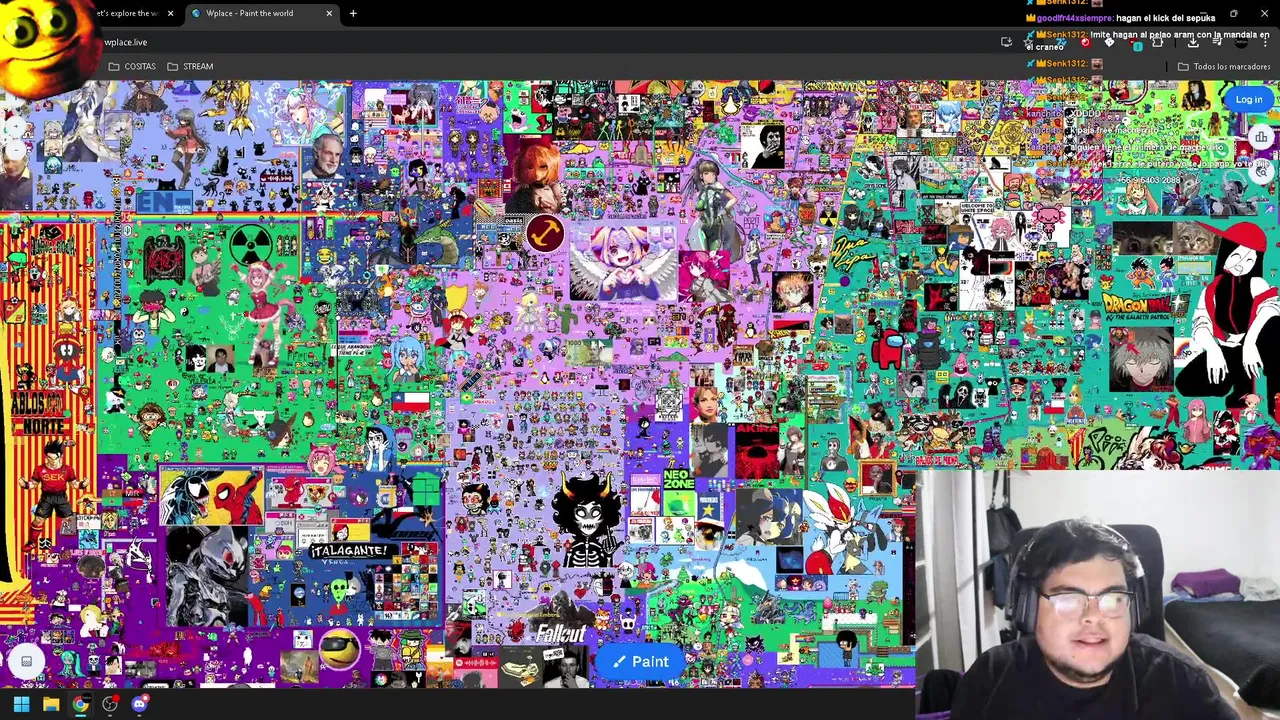
Task: Click the Chrome taskbar icon
Action: 80,704
